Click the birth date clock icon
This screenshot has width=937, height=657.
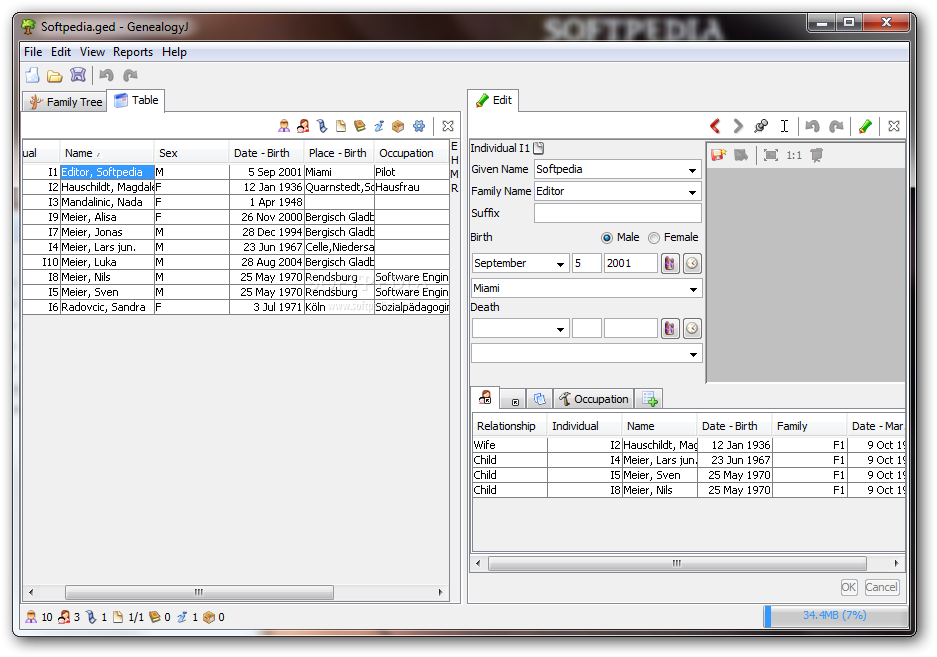(x=692, y=264)
